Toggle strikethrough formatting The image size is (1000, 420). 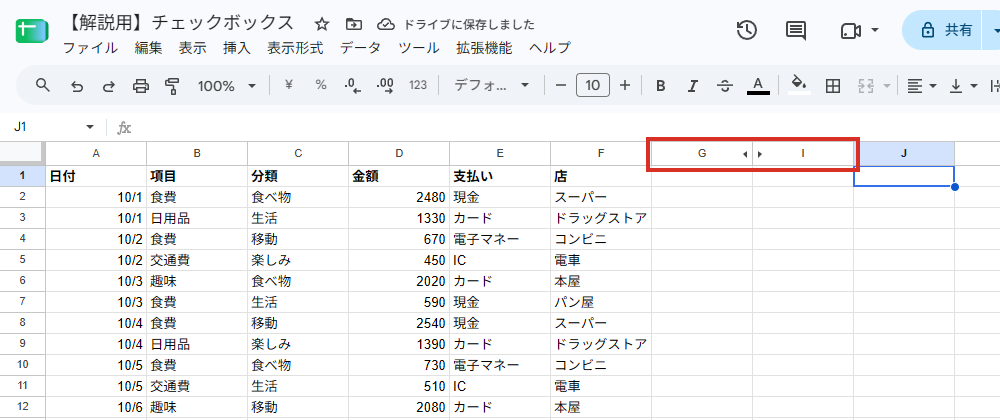(x=724, y=85)
